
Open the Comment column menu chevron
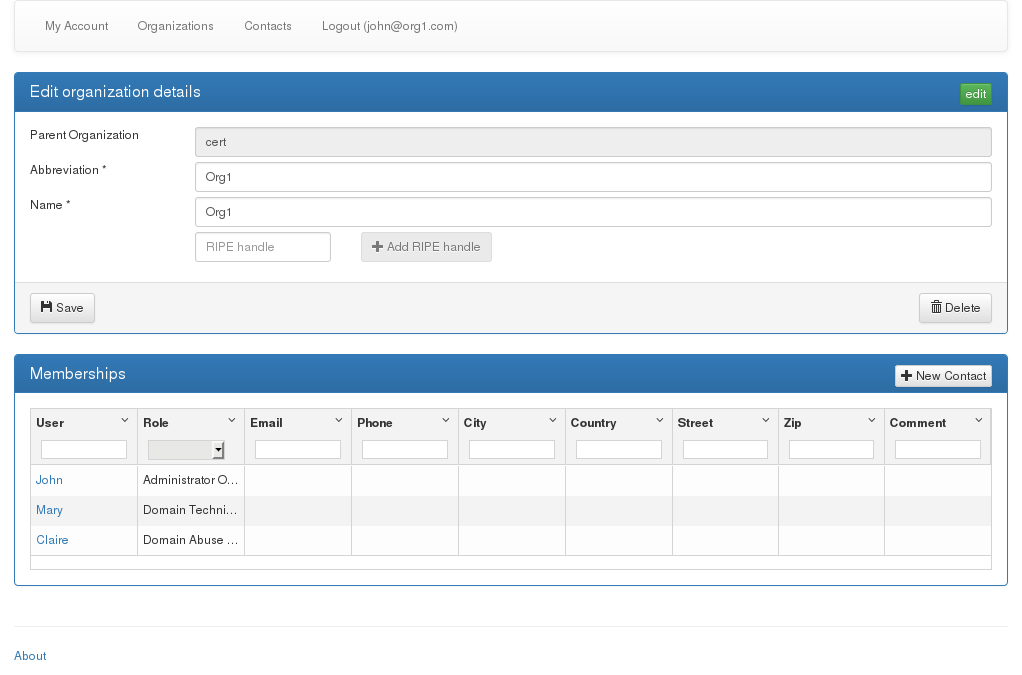[x=978, y=421]
